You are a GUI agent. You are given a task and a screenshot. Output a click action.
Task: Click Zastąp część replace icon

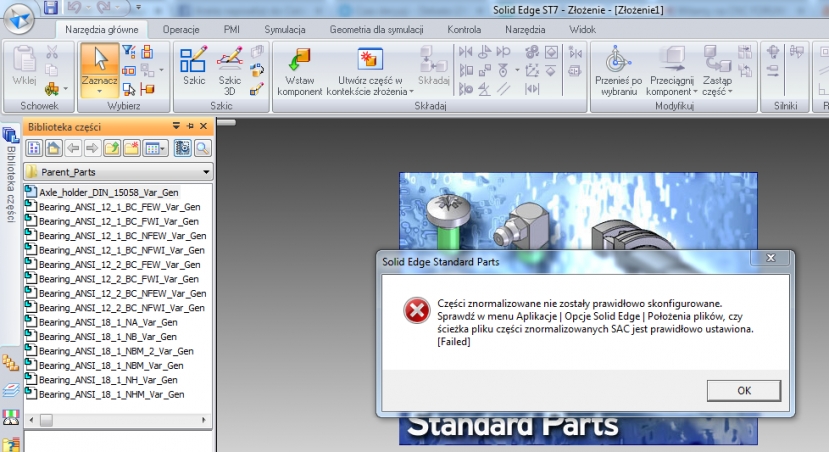coord(717,59)
